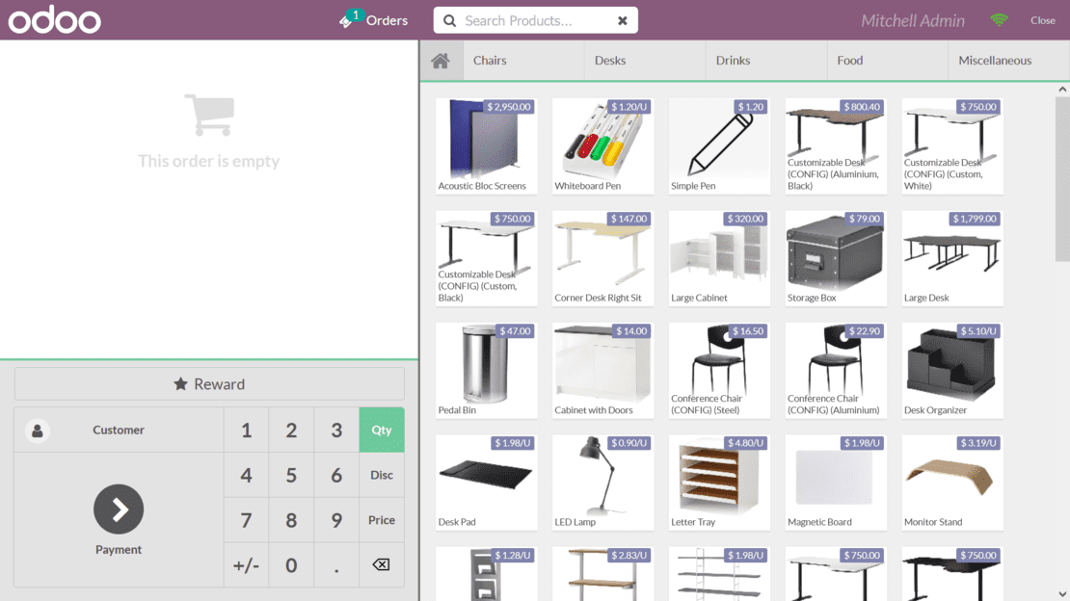Open the Drinks category tab
The image size is (1070, 601).
[733, 61]
